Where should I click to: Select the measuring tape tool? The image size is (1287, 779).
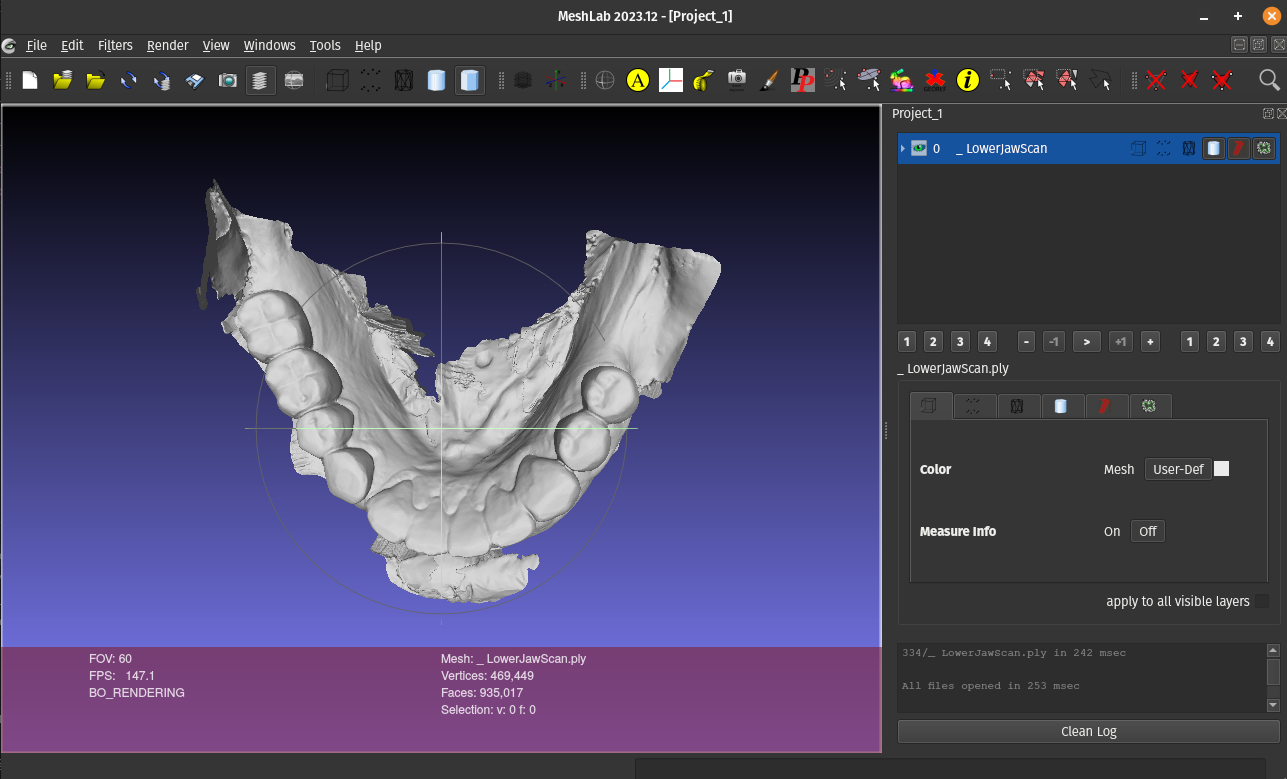[703, 81]
